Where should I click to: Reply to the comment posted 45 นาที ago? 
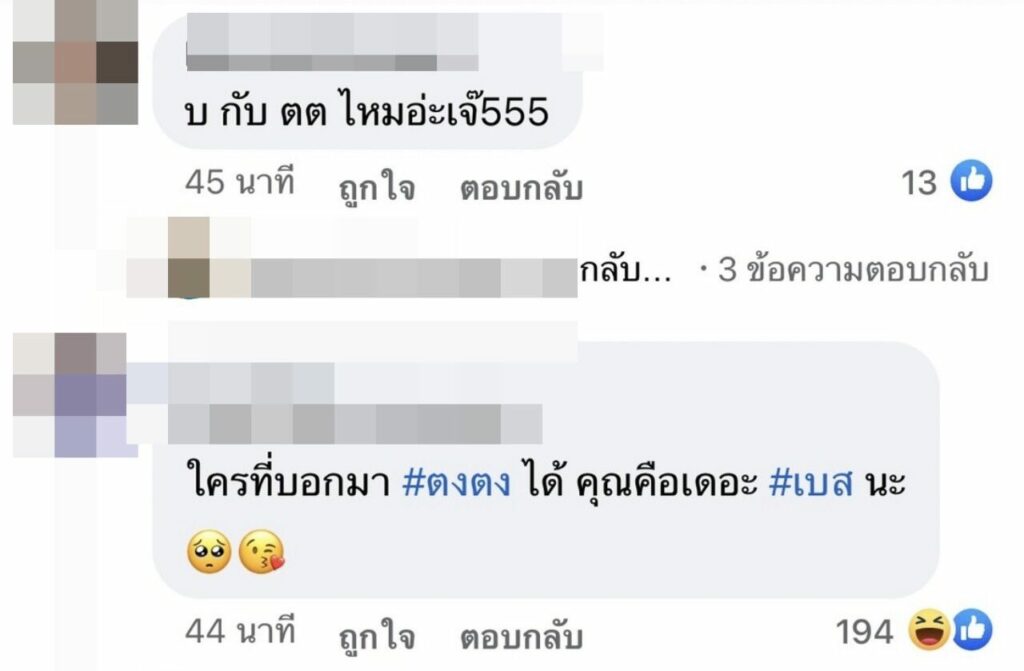point(521,188)
